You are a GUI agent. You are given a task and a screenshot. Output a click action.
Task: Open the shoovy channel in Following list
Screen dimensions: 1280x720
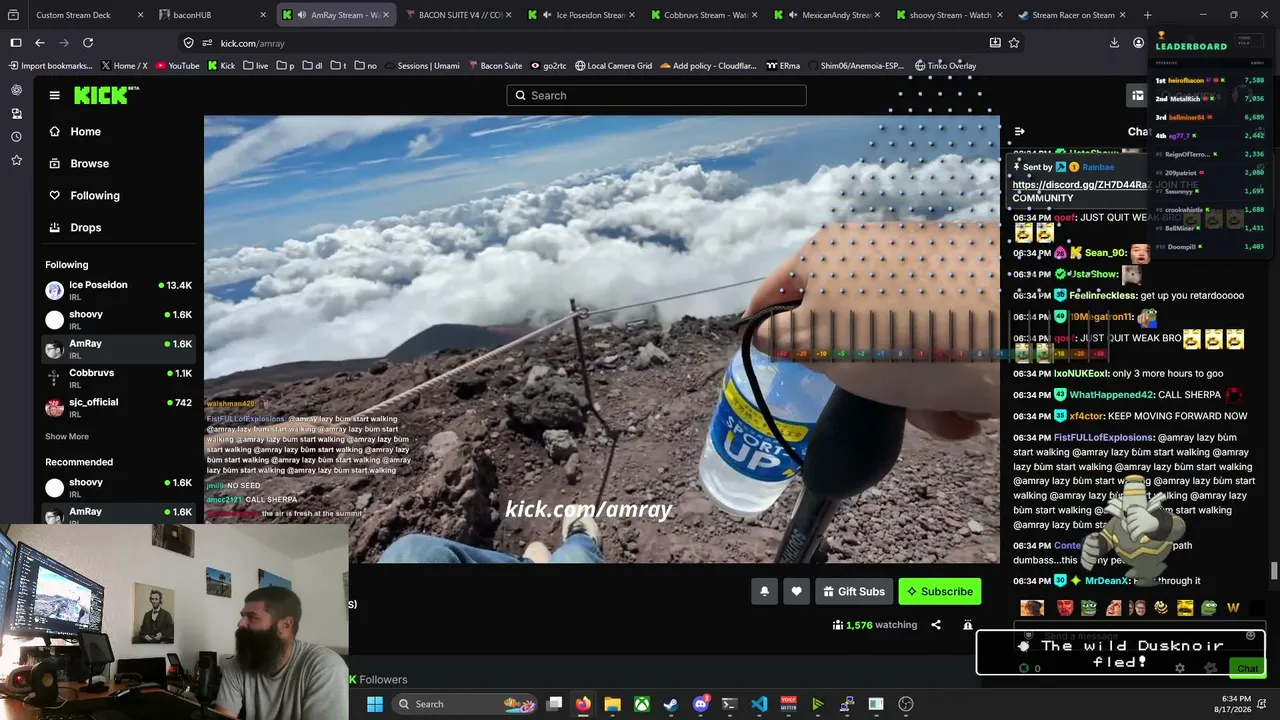tap(118, 320)
